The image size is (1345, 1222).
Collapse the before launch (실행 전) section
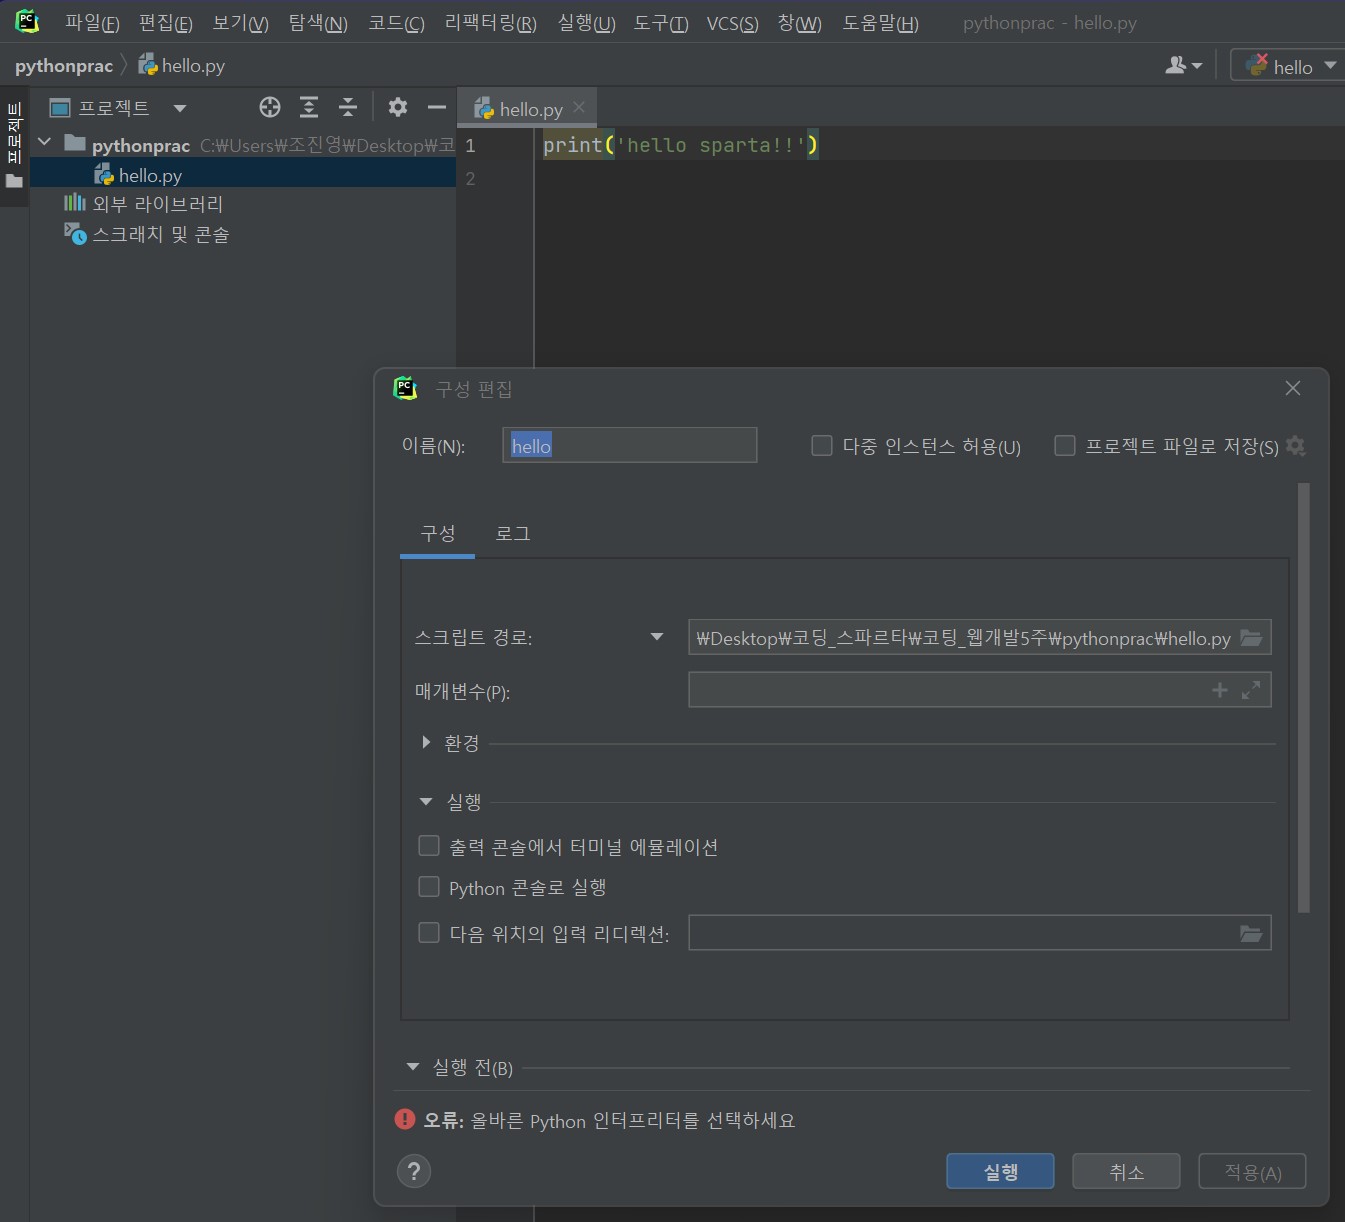coord(413,1067)
